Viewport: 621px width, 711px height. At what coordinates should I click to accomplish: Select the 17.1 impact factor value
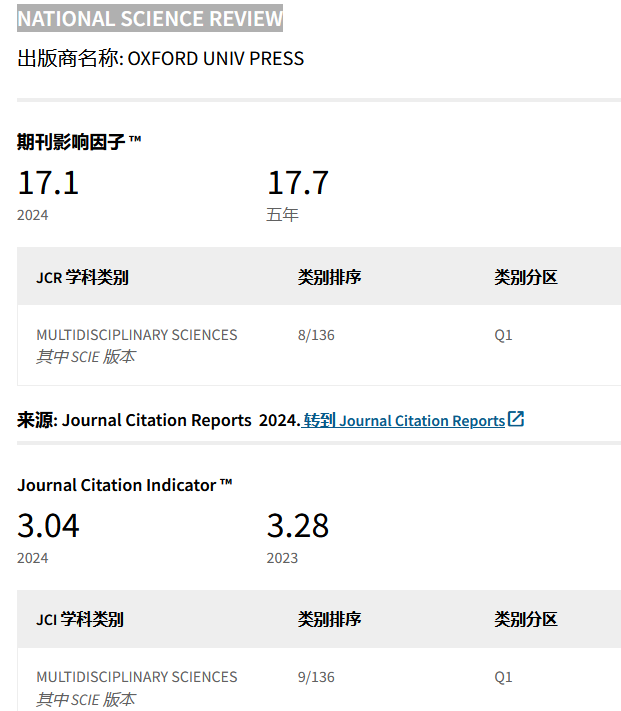[x=48, y=184]
